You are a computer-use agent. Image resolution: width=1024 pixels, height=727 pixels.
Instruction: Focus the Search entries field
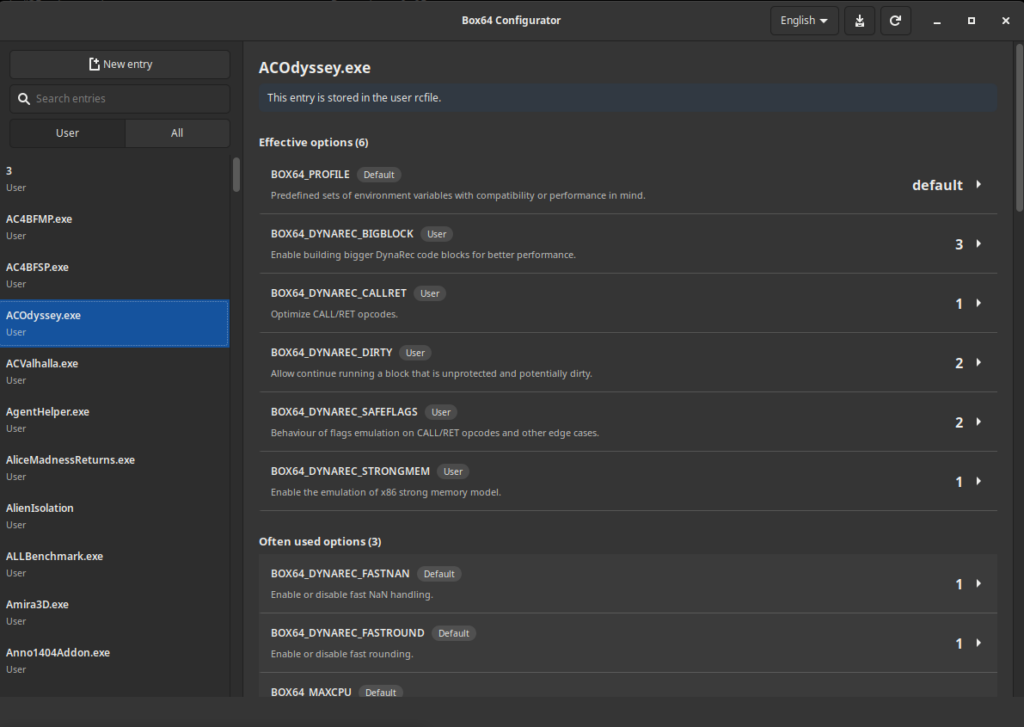[120, 99]
